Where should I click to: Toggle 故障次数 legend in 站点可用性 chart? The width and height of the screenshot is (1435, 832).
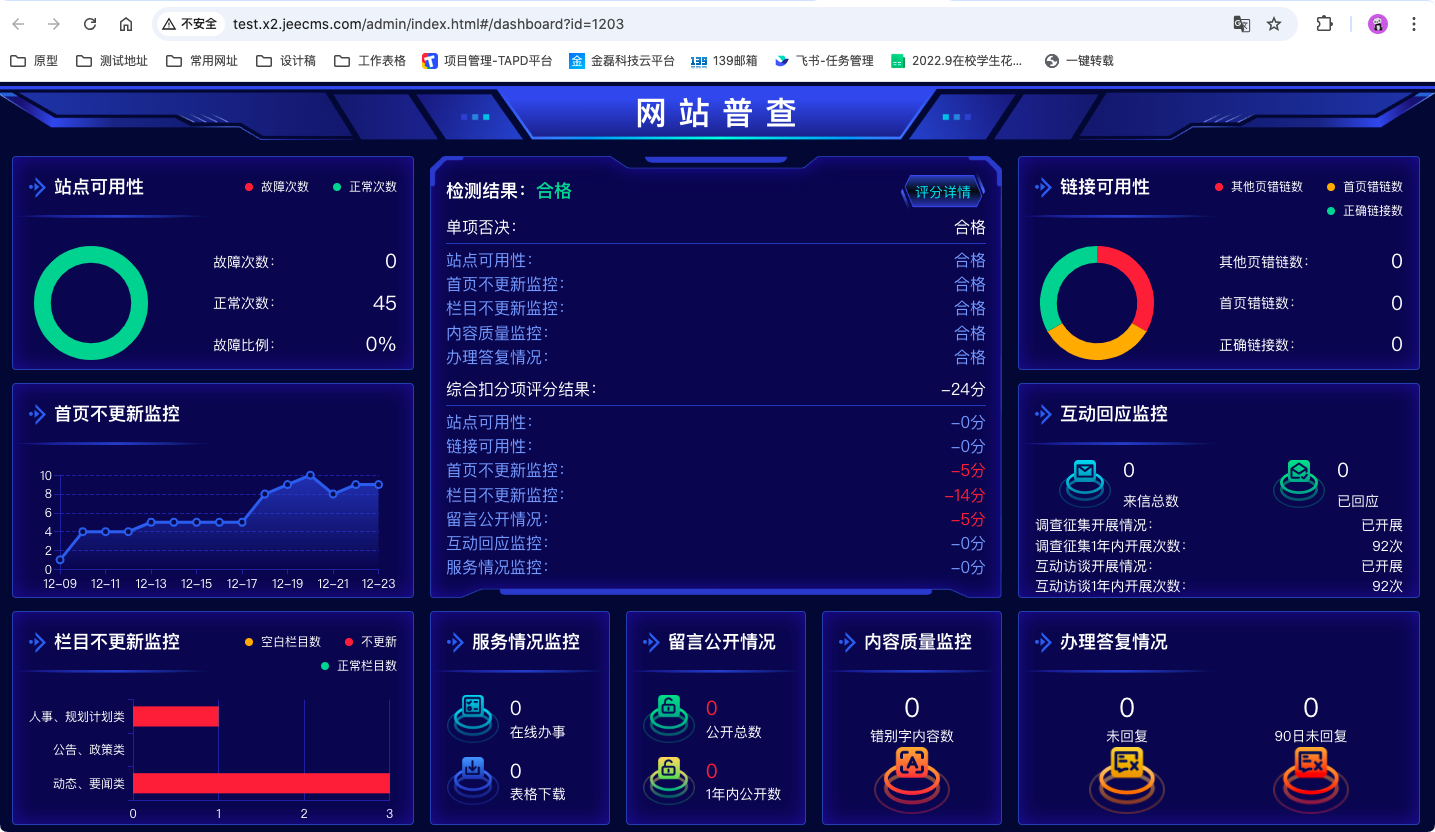(x=277, y=187)
